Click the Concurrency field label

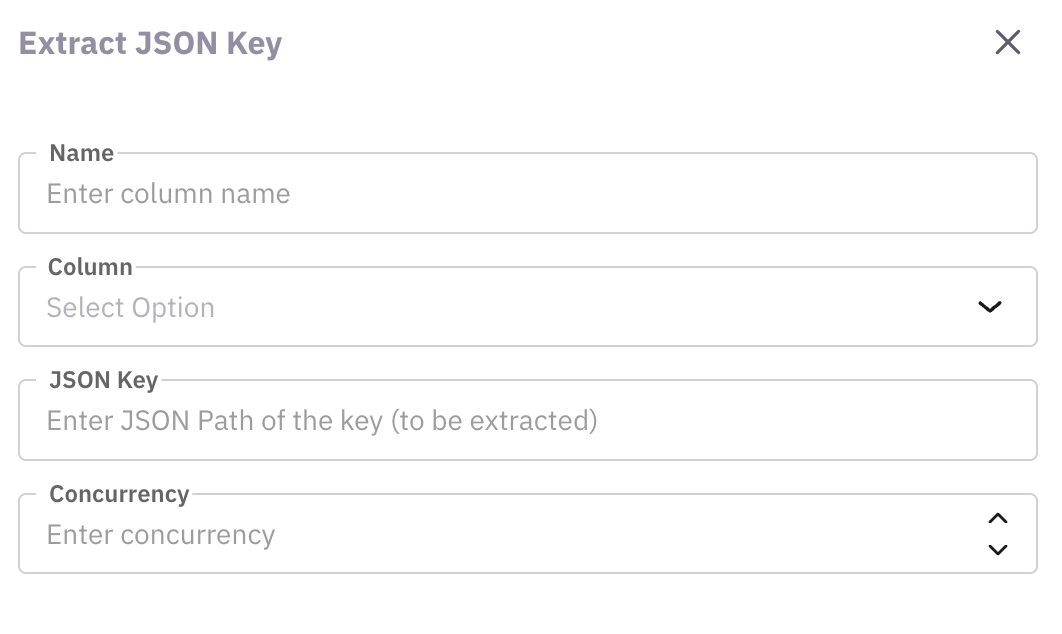pyautogui.click(x=120, y=494)
